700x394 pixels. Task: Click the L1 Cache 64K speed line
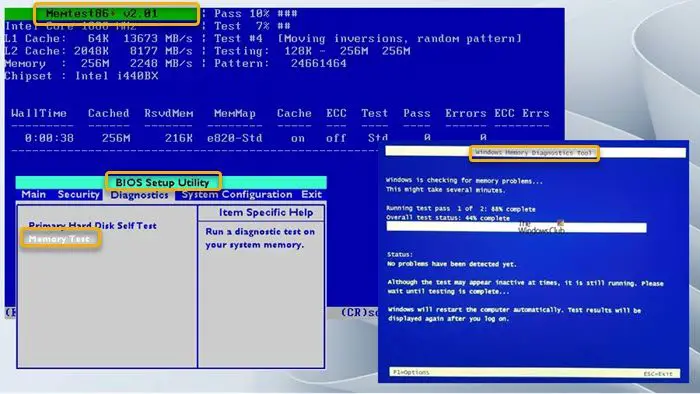99,38
